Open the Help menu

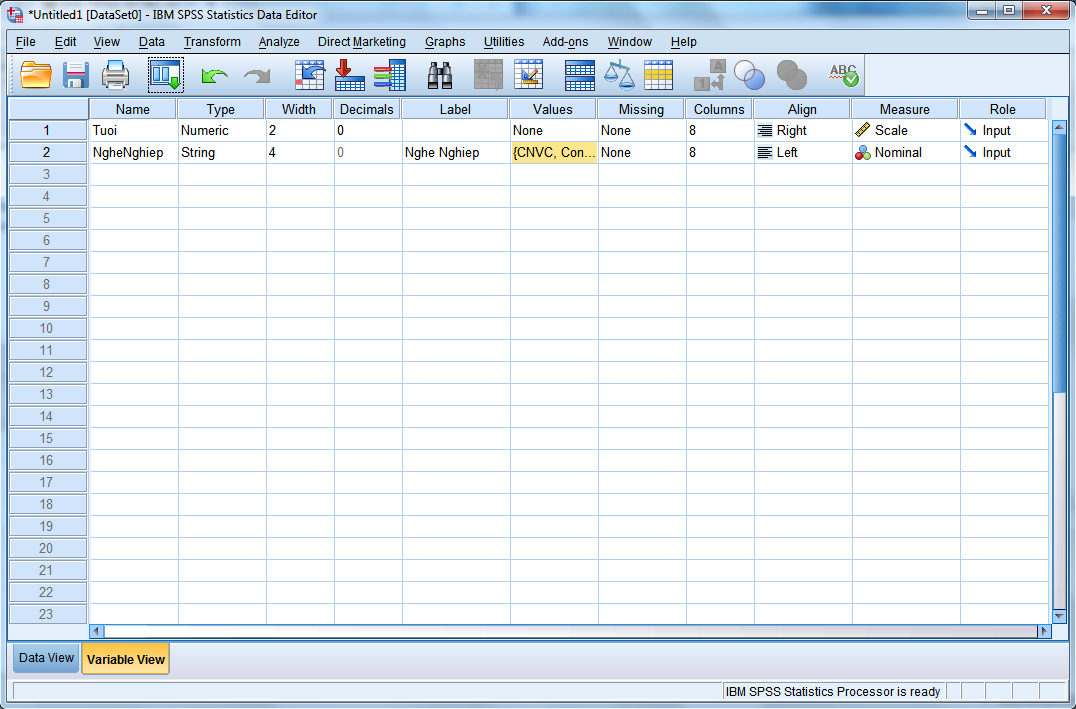tap(683, 42)
